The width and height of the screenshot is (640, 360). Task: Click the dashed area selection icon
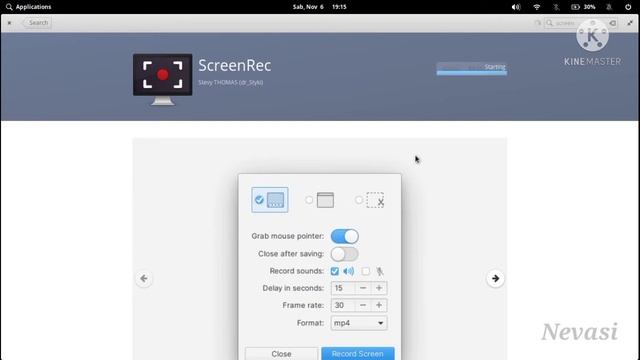pos(375,200)
